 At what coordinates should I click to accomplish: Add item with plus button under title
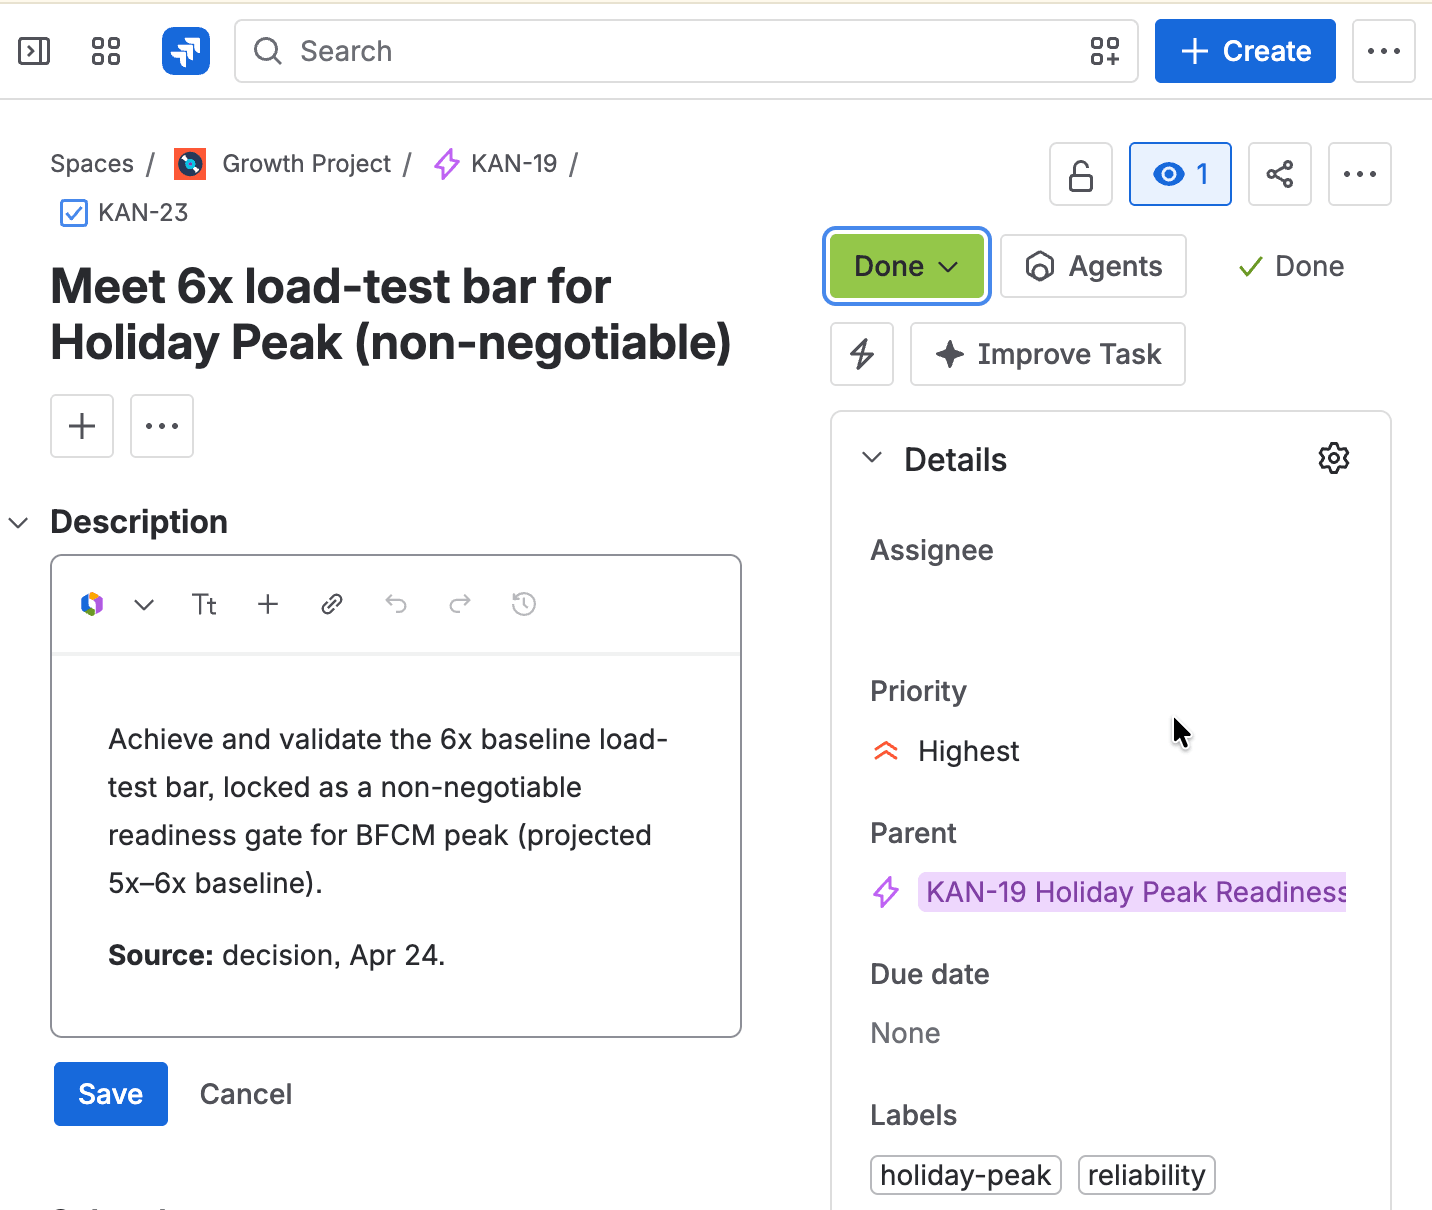pyautogui.click(x=82, y=426)
